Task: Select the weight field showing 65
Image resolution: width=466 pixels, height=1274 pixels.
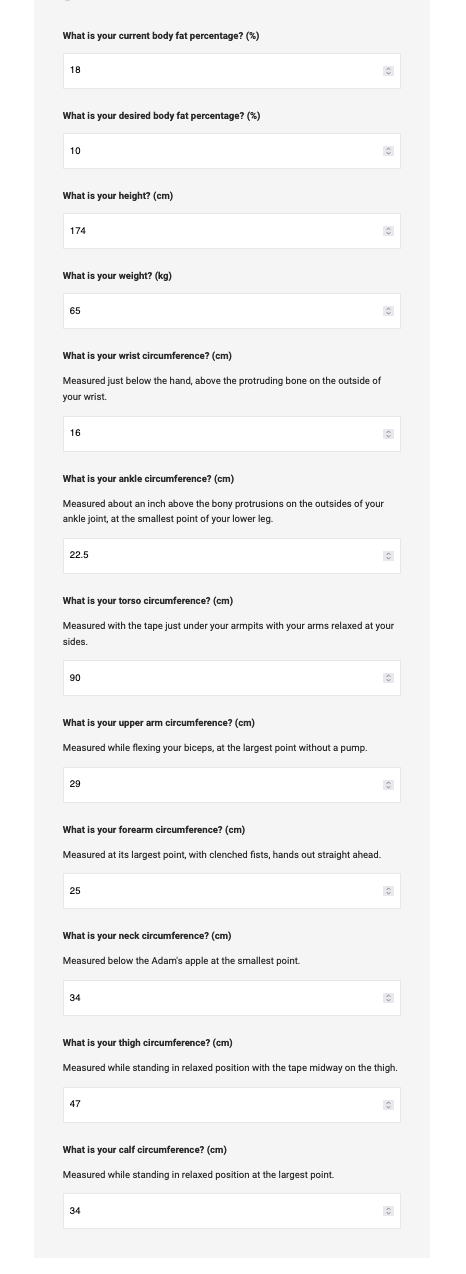Action: point(231,311)
